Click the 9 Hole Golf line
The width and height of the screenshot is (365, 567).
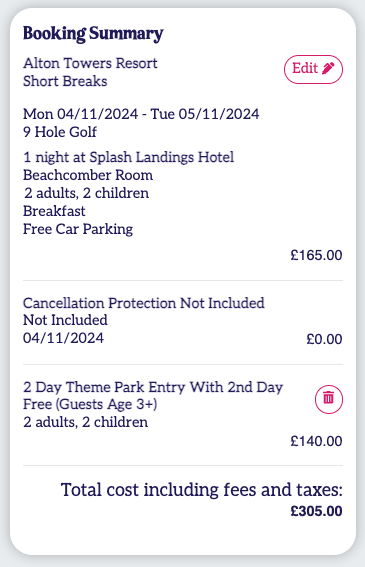point(60,132)
